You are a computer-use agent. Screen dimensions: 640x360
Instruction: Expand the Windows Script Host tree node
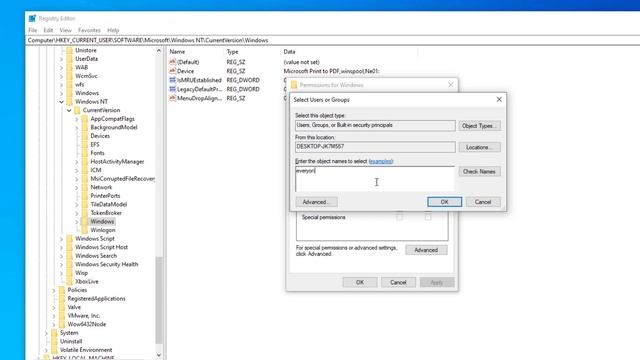tap(61, 247)
